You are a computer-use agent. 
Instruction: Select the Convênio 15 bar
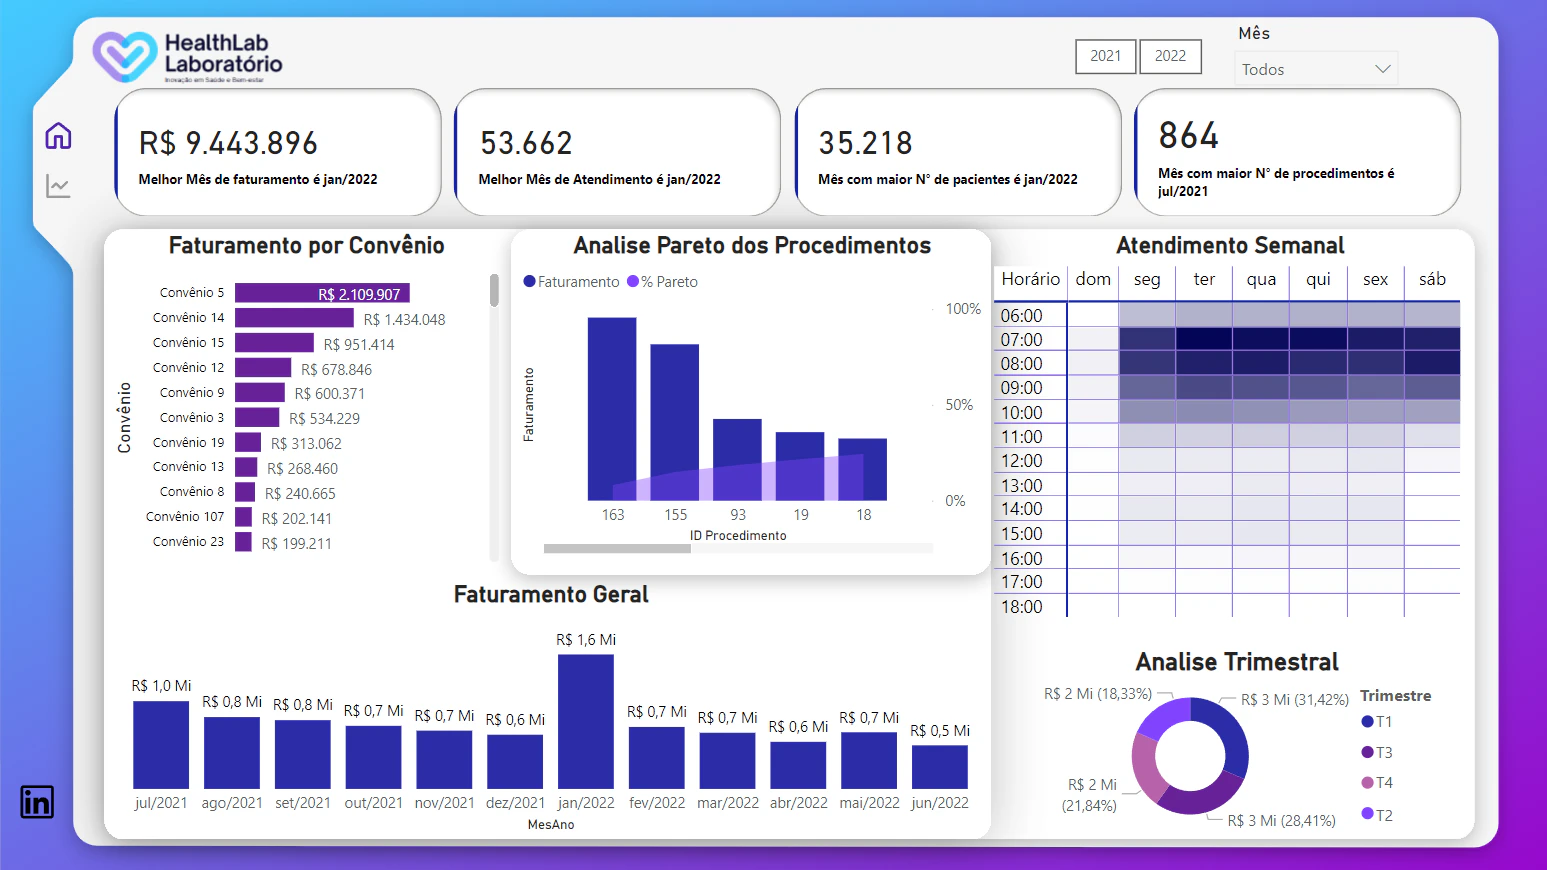click(x=274, y=343)
